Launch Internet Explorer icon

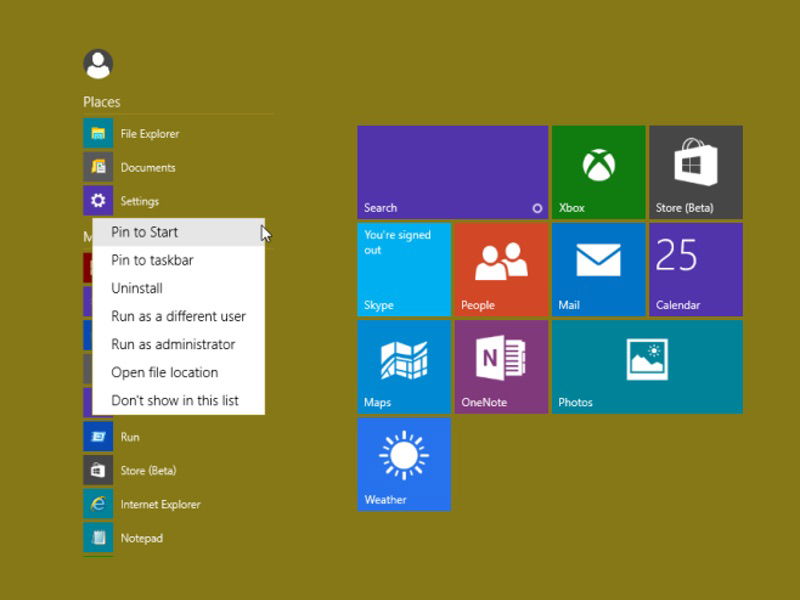[98, 504]
